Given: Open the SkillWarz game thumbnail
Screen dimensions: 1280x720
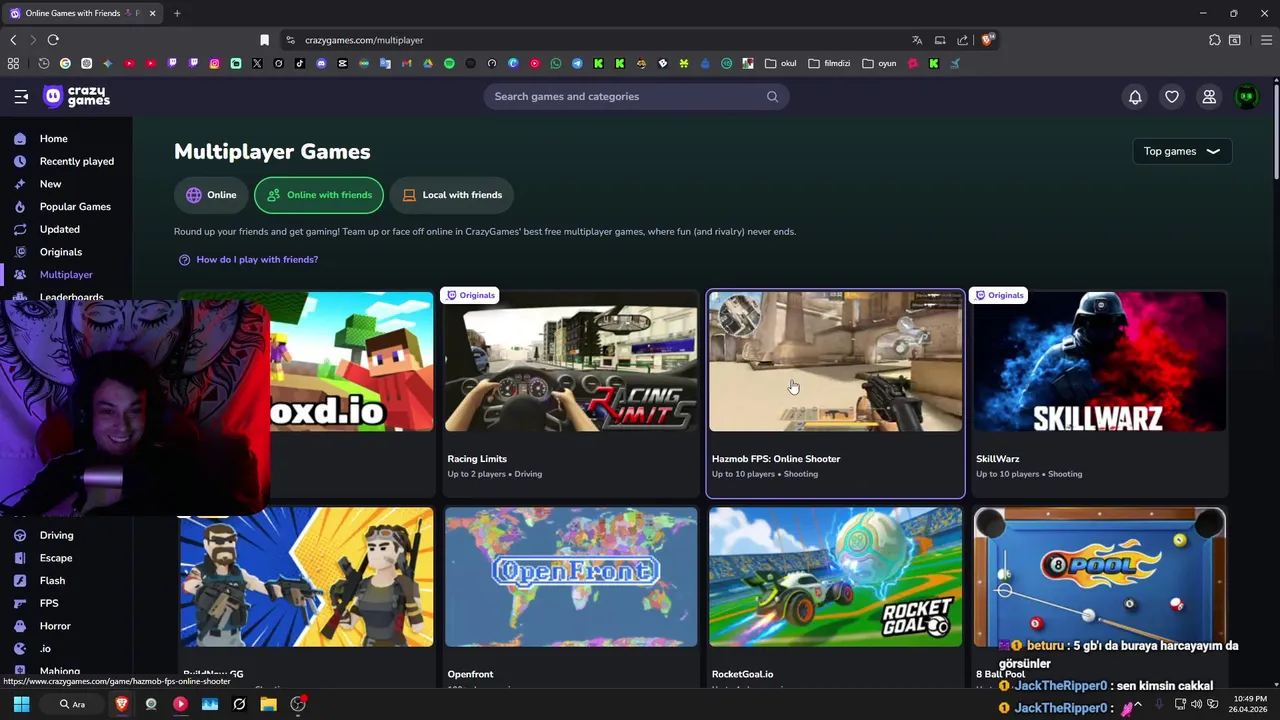Looking at the screenshot, I should tap(1100, 362).
